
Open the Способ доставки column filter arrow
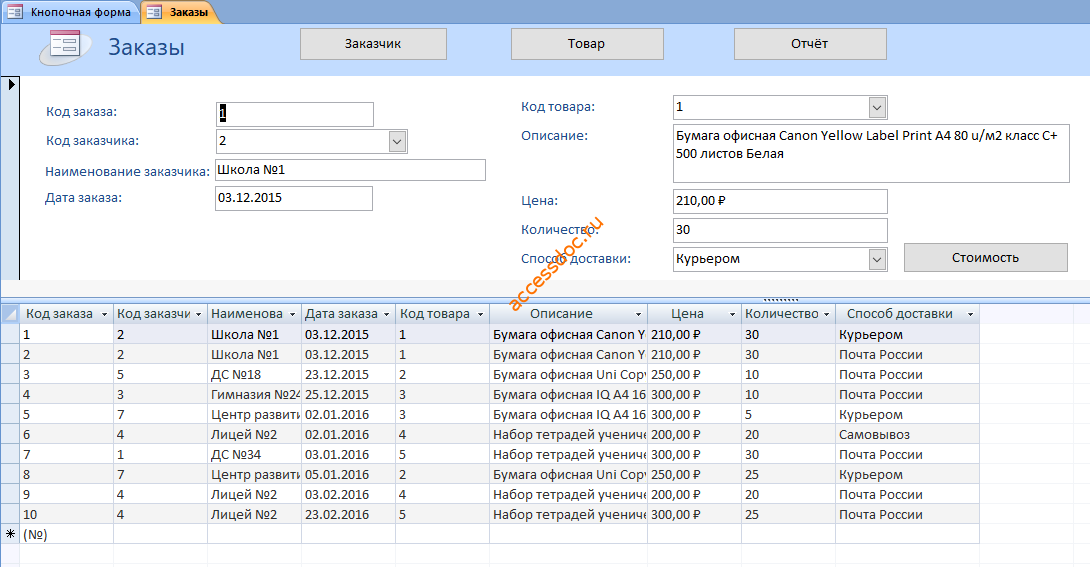970,315
